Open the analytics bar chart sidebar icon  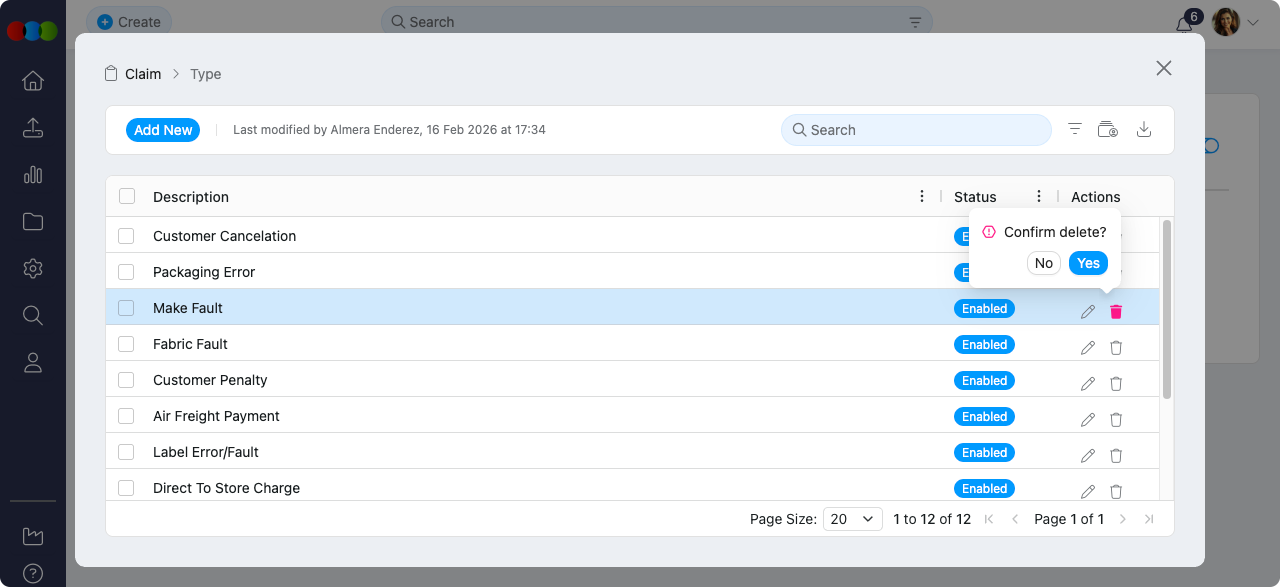33,175
